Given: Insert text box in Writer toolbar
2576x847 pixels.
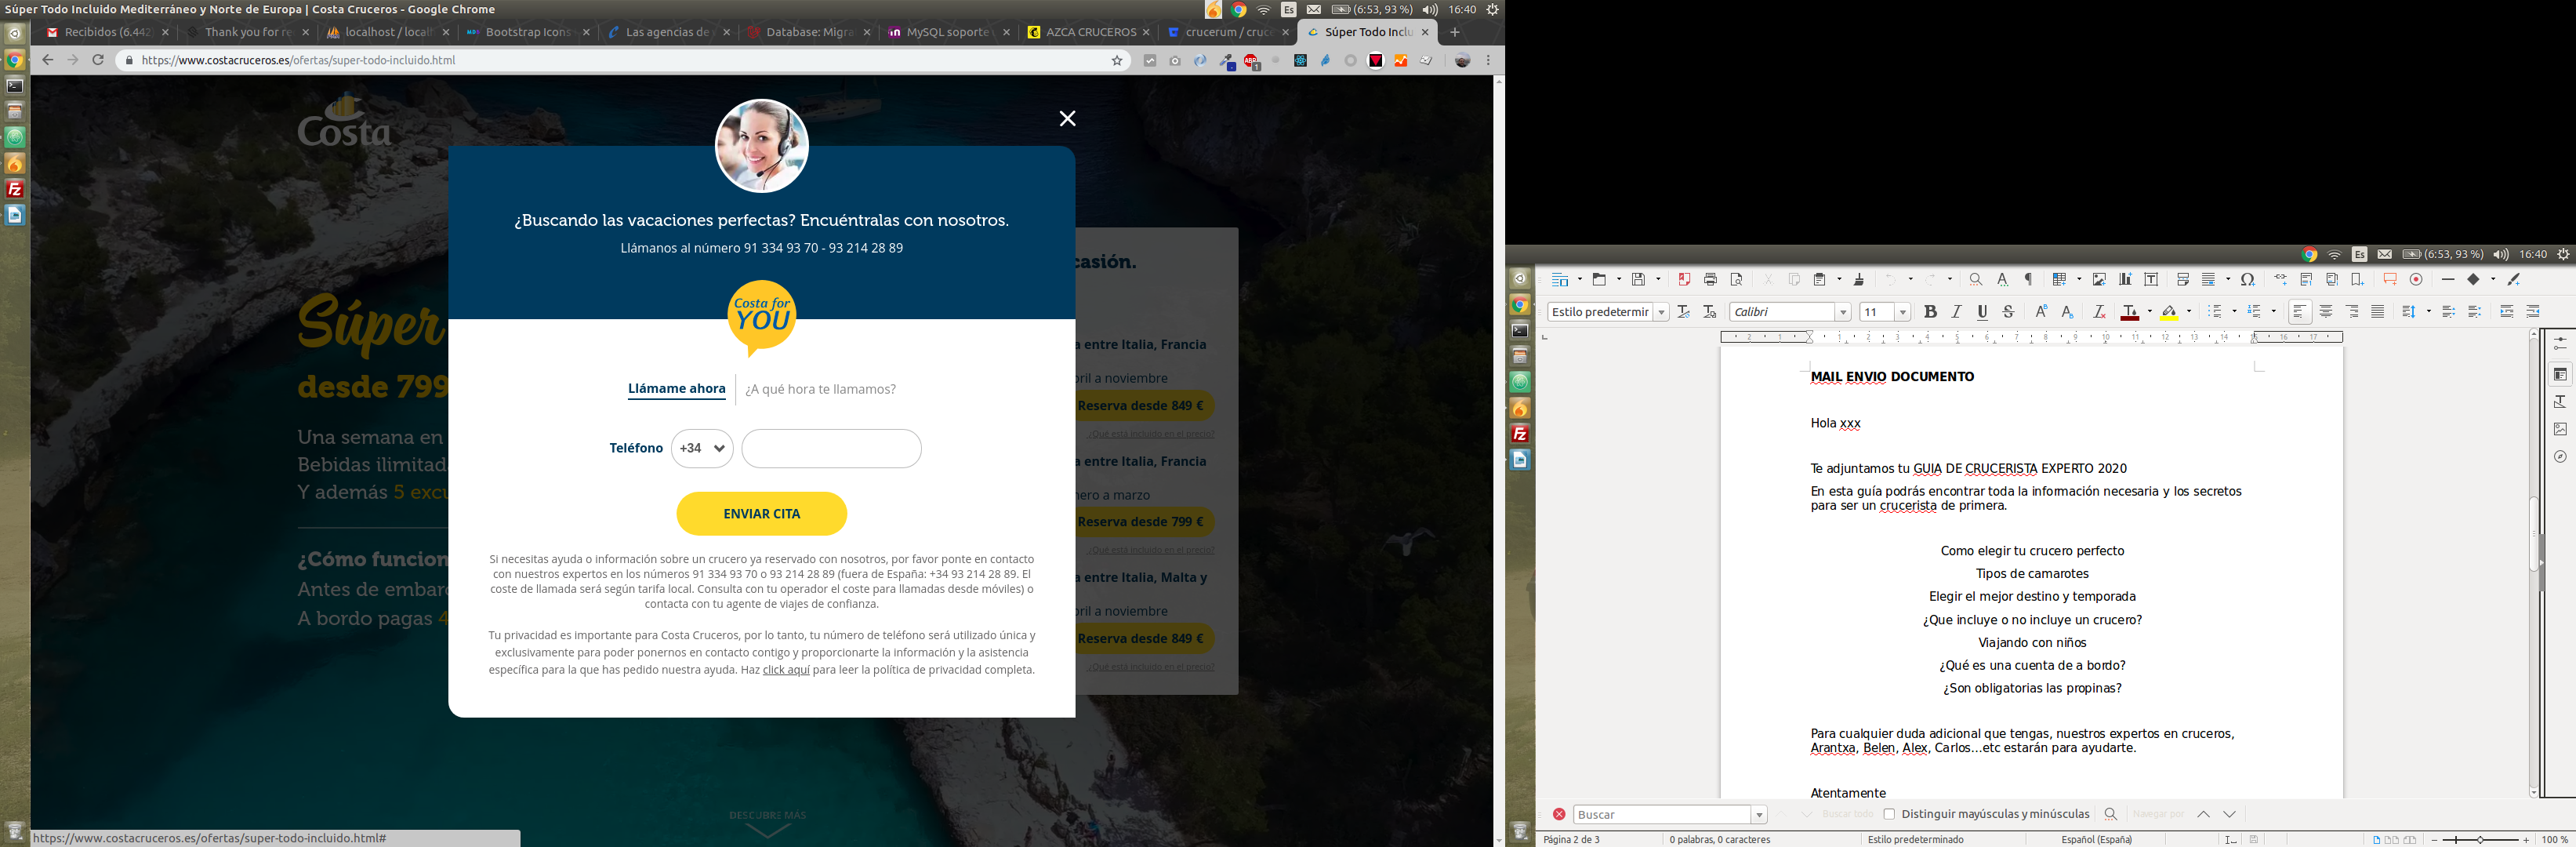Looking at the screenshot, I should pos(2151,280).
